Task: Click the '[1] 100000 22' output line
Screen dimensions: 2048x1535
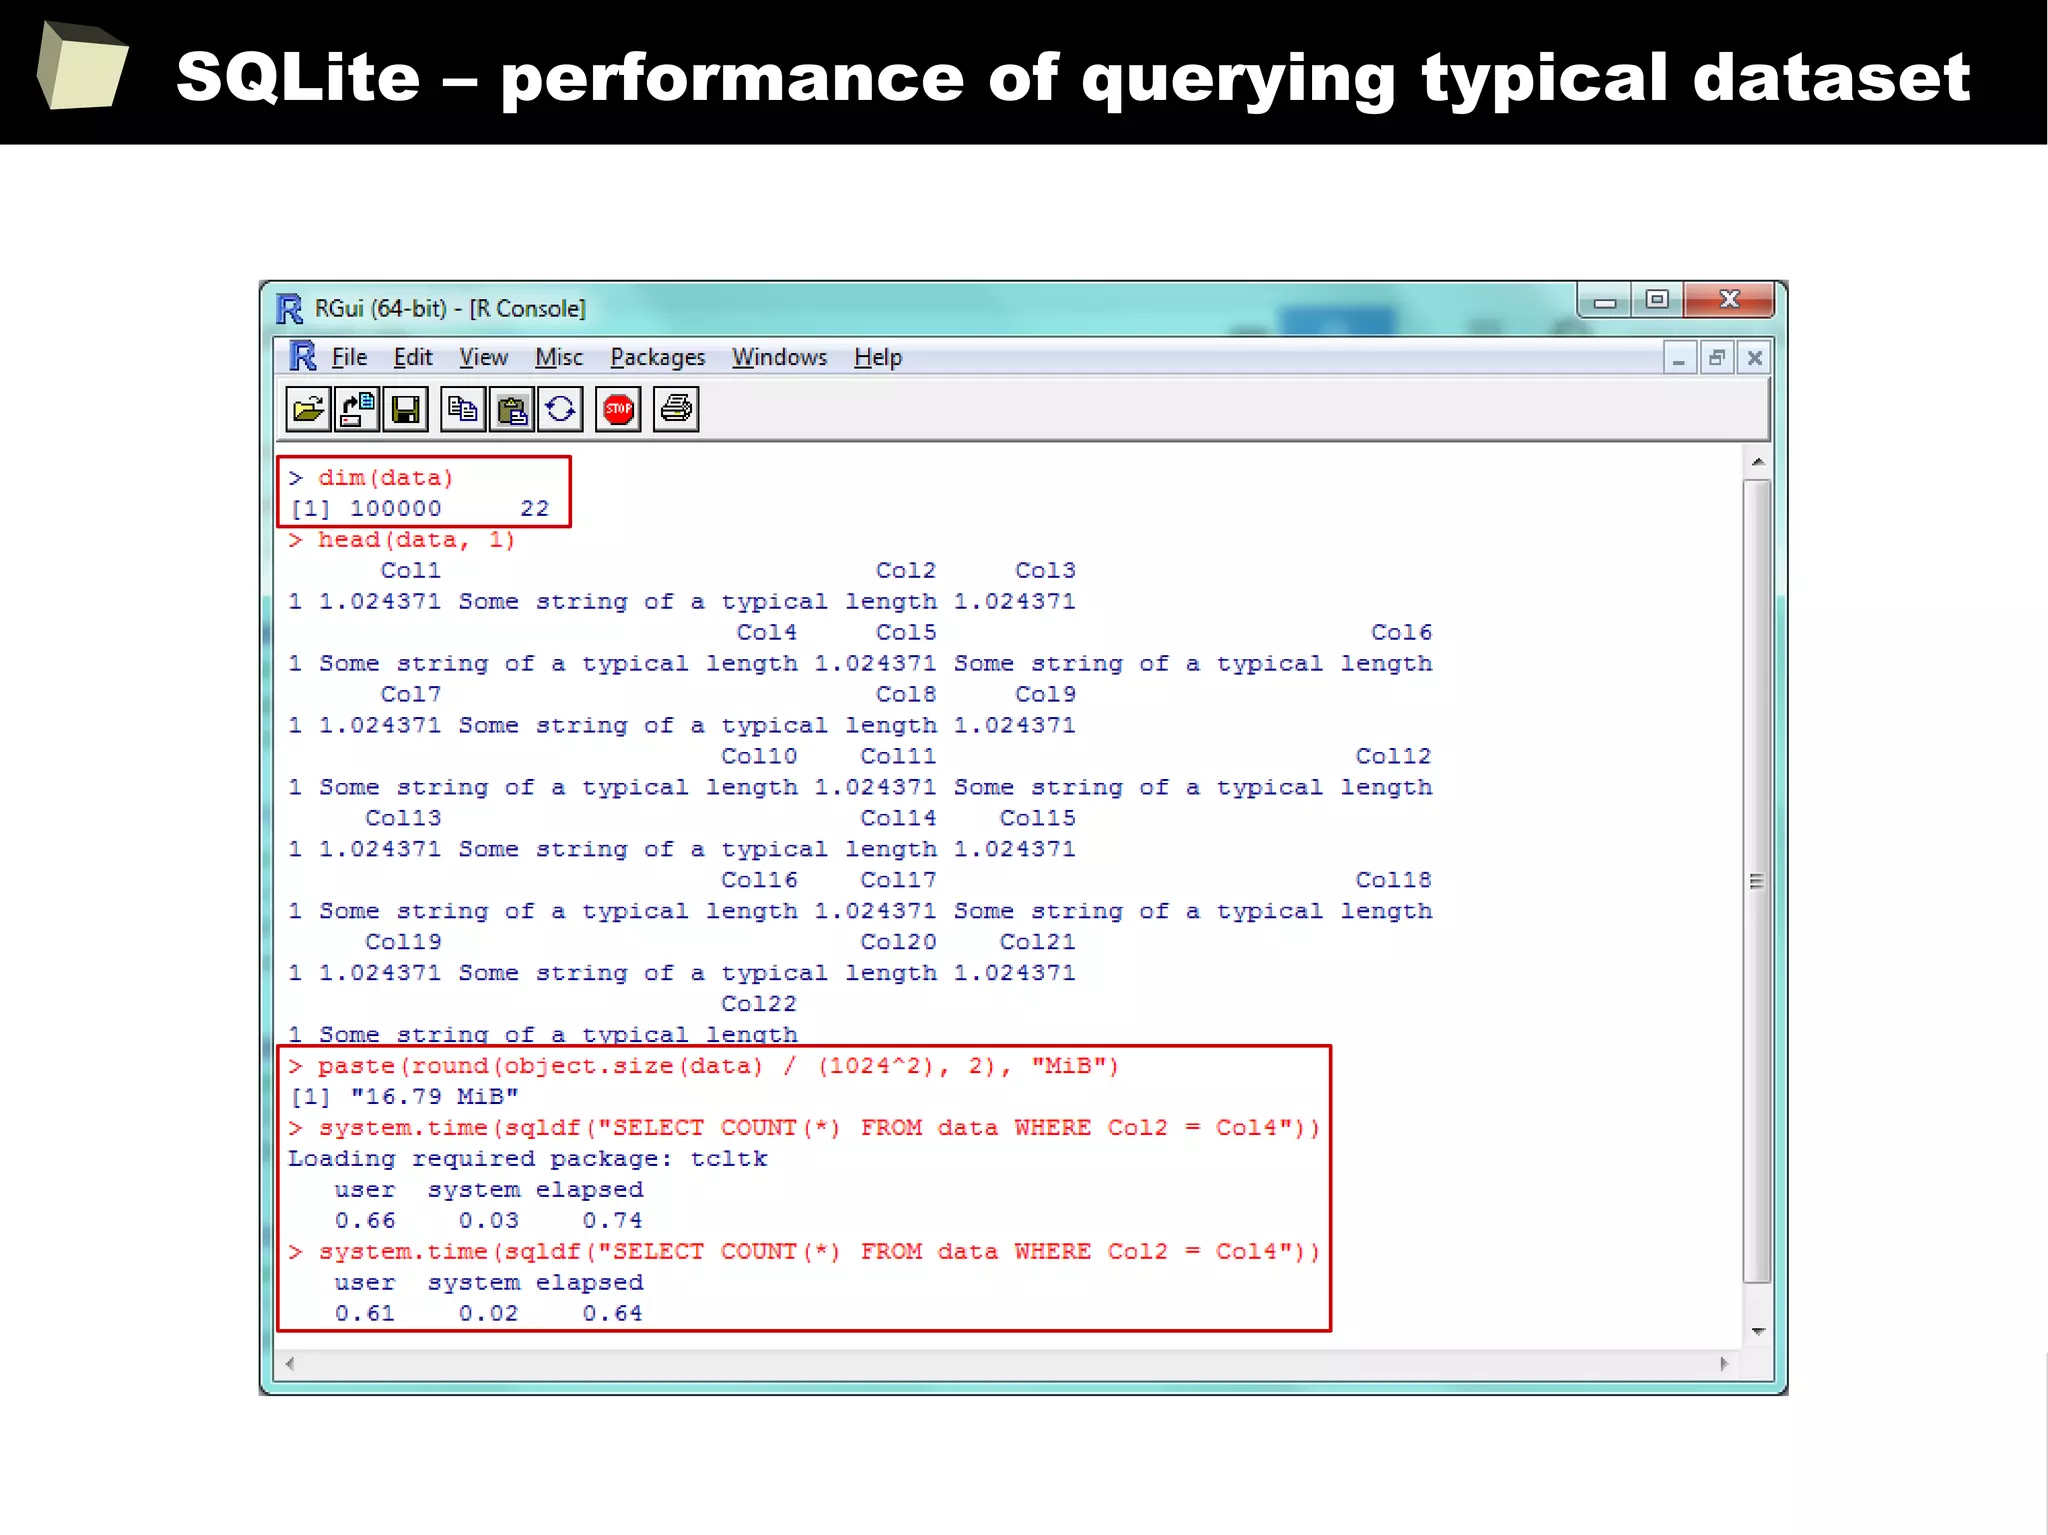Action: coord(419,509)
